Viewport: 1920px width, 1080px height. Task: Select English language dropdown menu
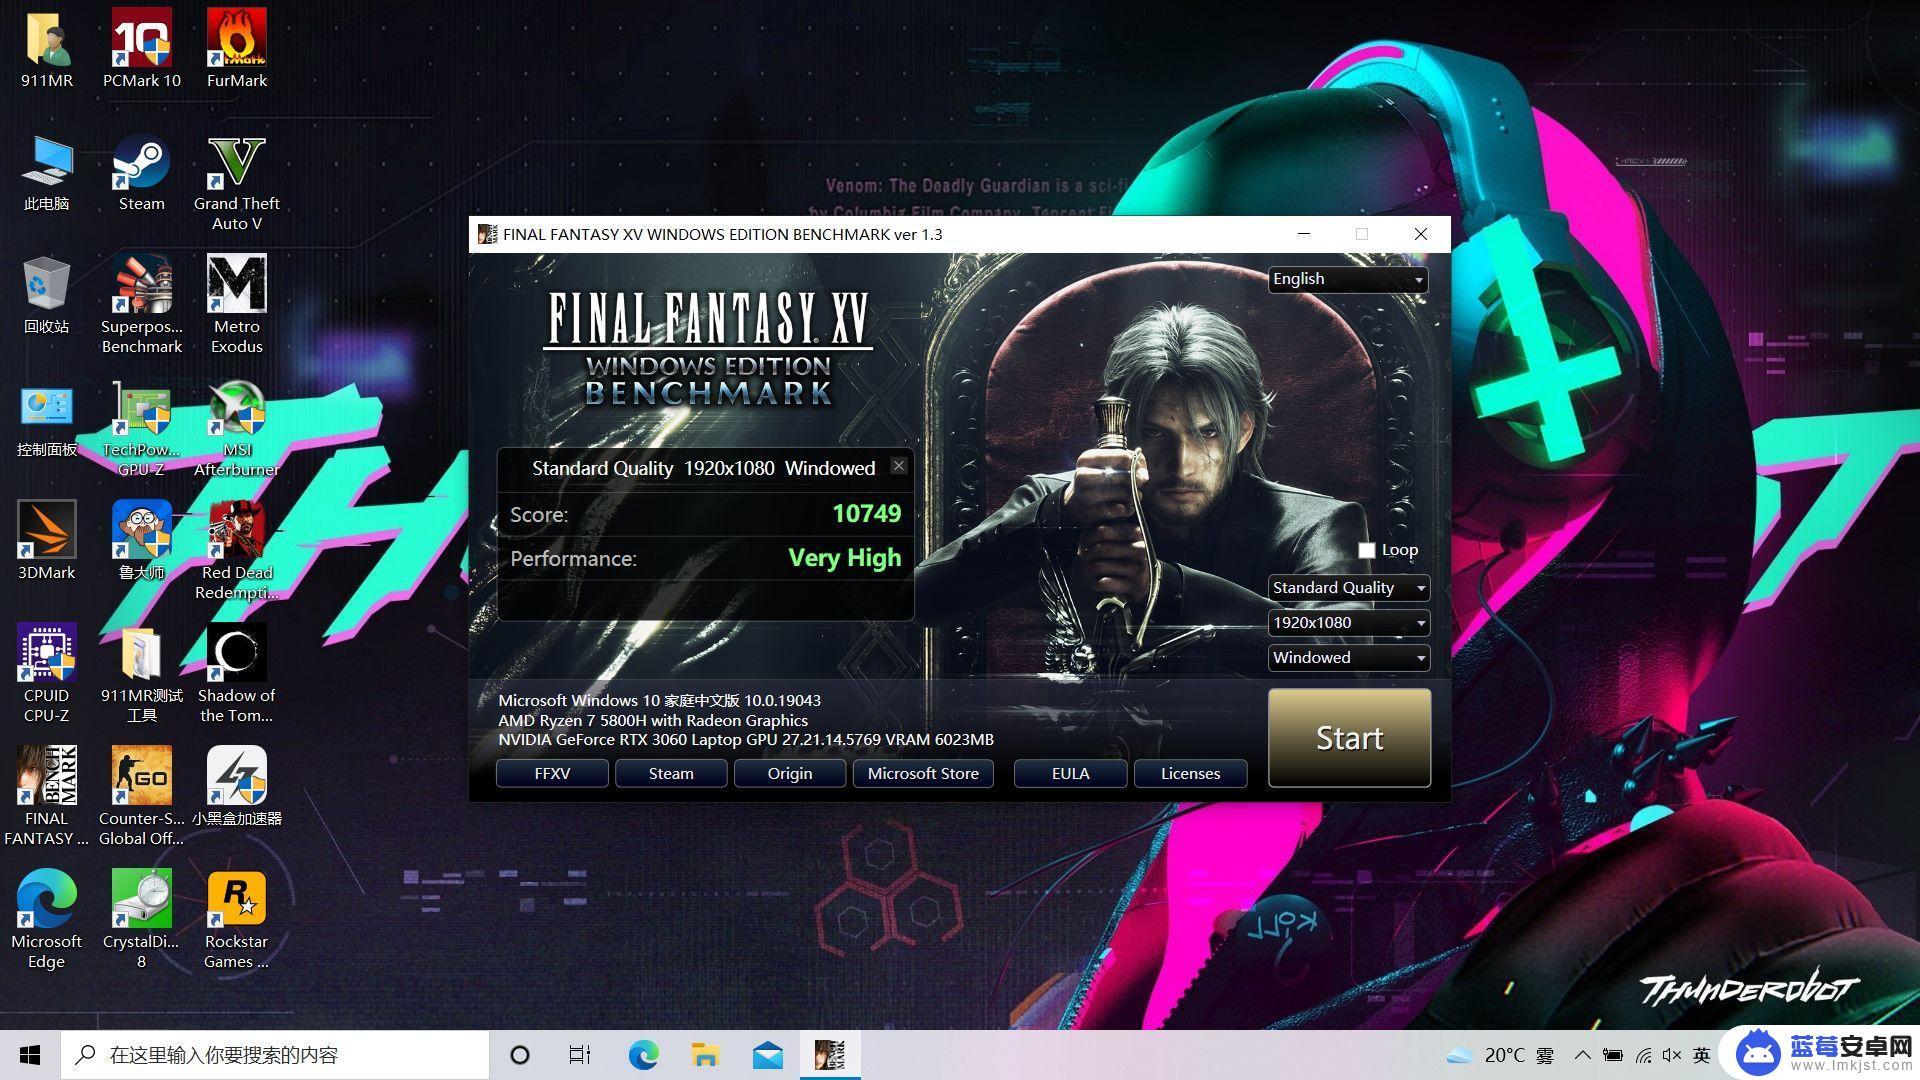(1345, 278)
